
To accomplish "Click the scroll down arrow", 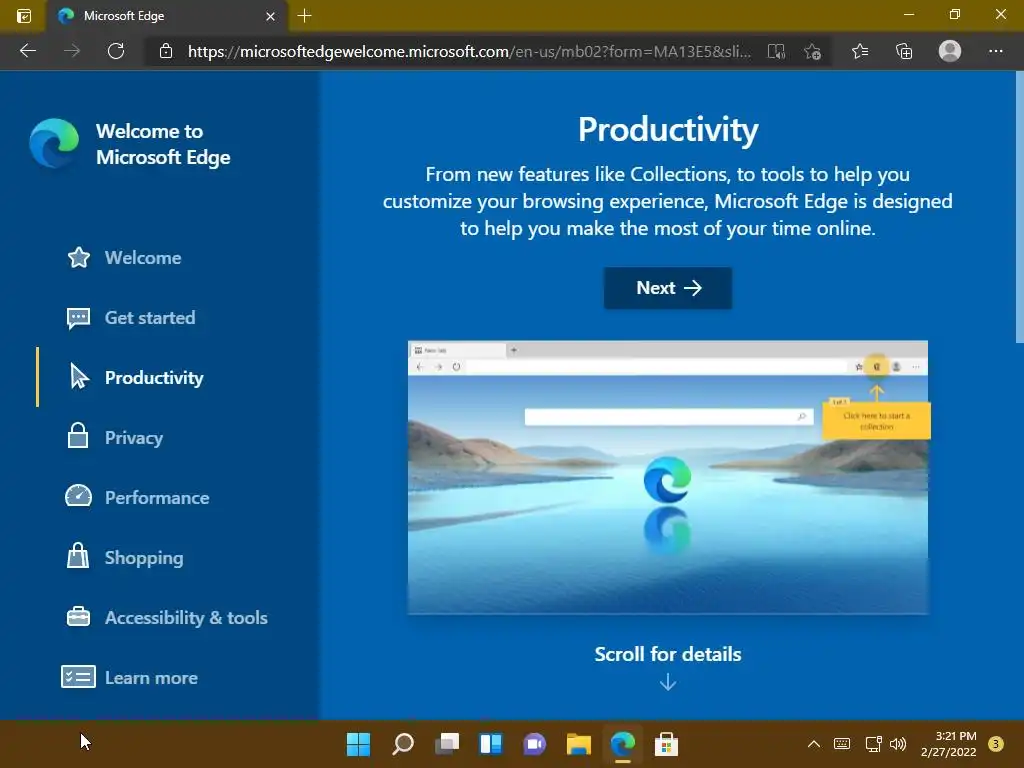I will point(667,682).
